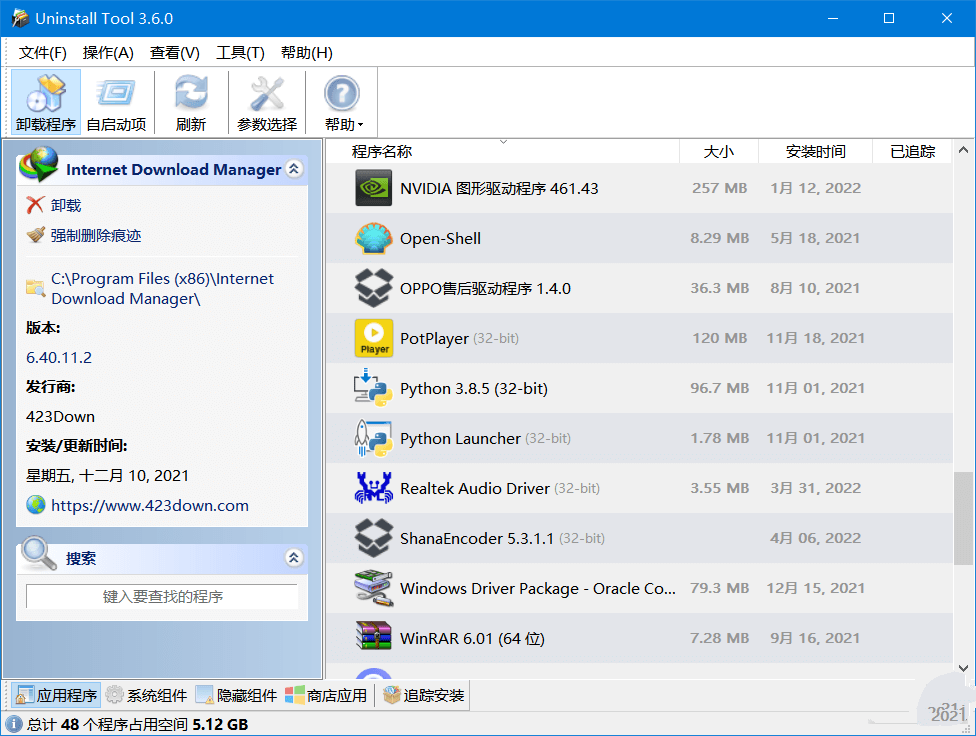976x736 pixels.
Task: Click the program search input field
Action: (162, 597)
